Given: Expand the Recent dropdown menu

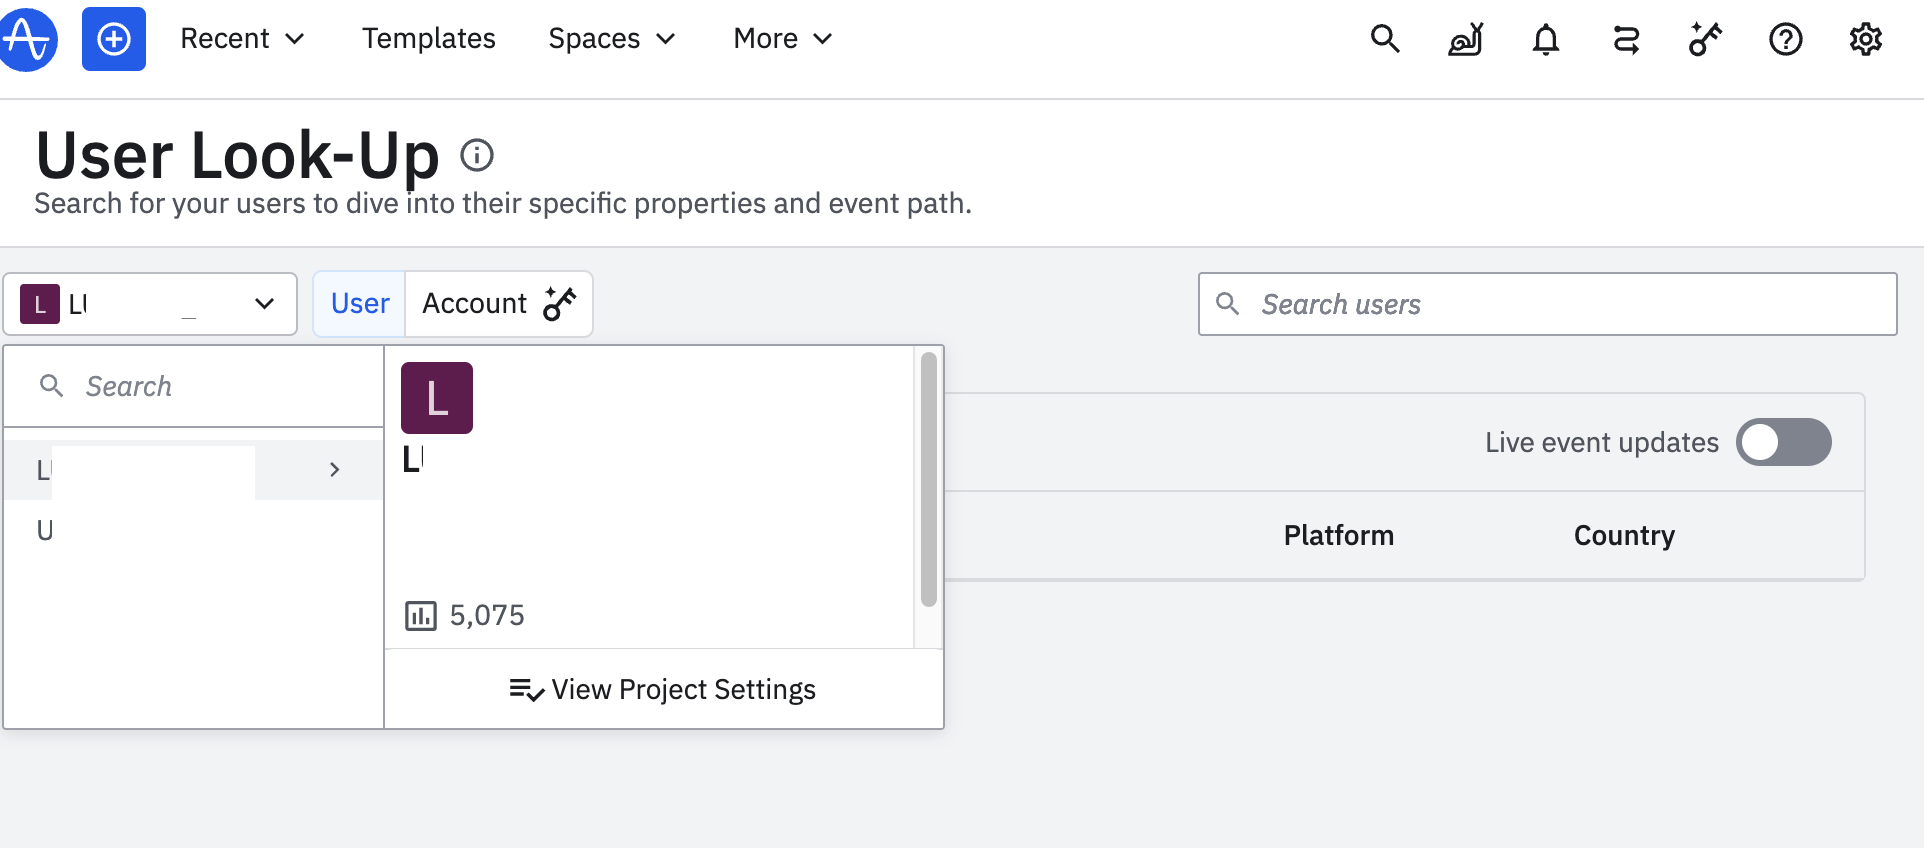Looking at the screenshot, I should pyautogui.click(x=242, y=39).
